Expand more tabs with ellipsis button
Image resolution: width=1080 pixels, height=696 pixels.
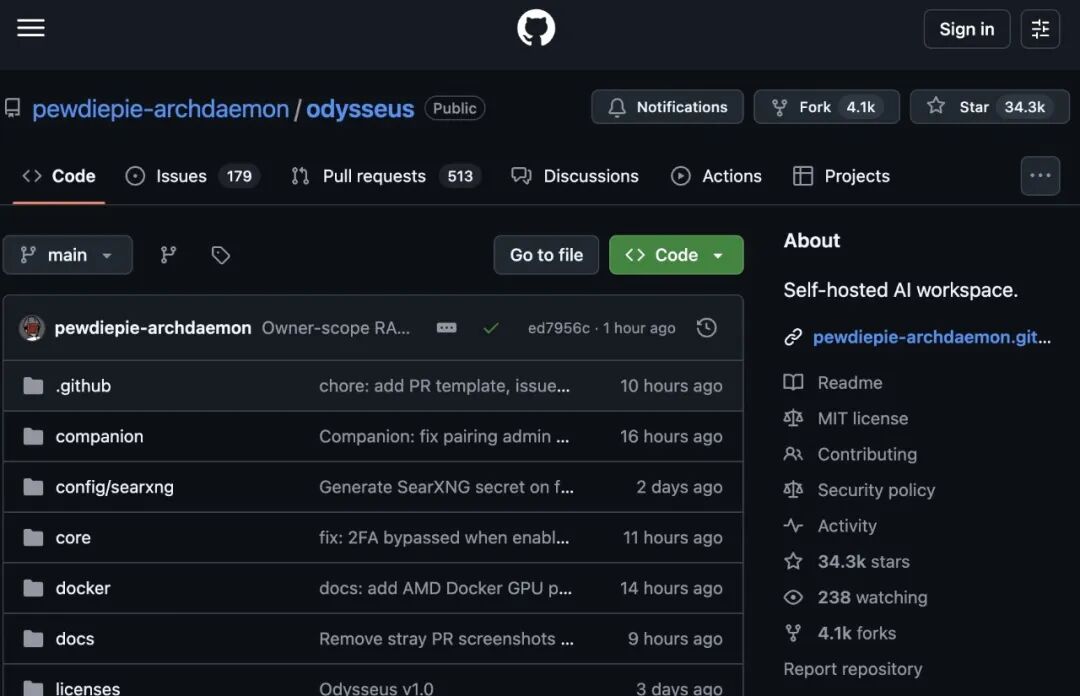1040,176
